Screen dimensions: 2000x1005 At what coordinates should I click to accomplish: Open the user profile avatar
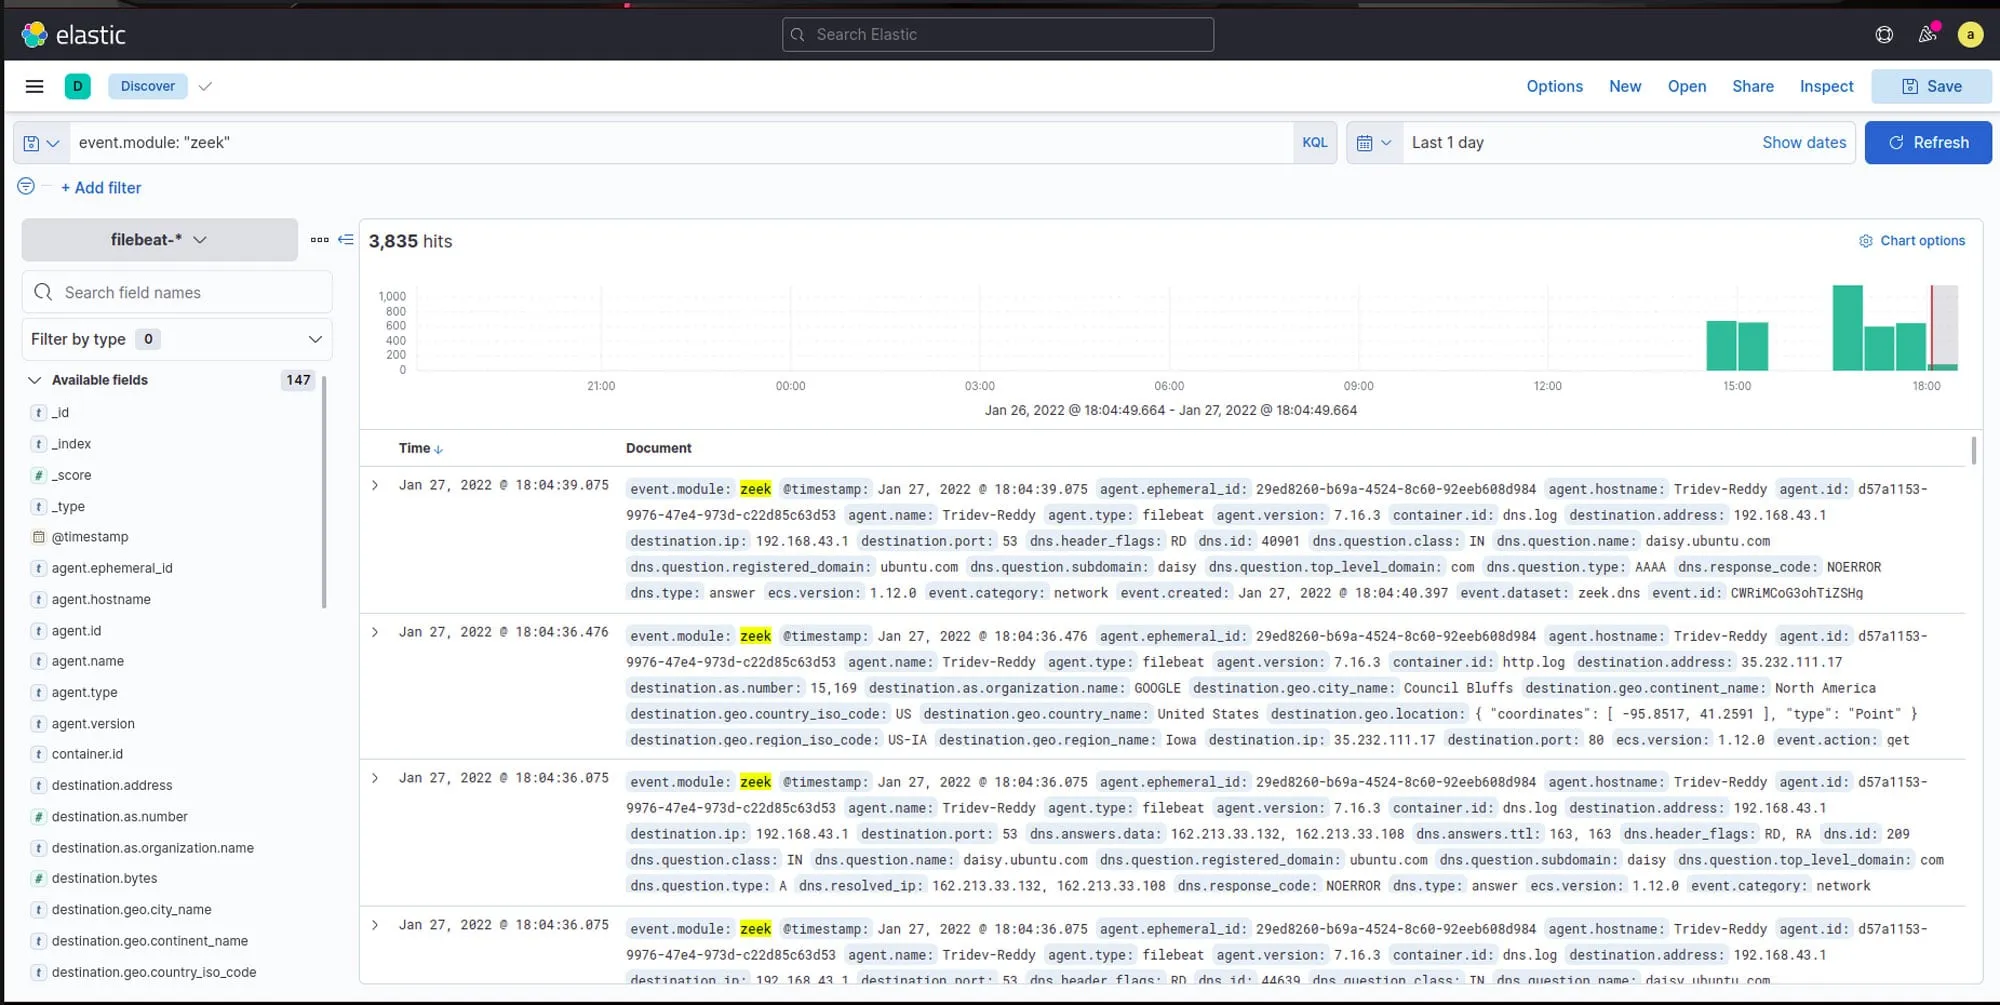[1970, 34]
